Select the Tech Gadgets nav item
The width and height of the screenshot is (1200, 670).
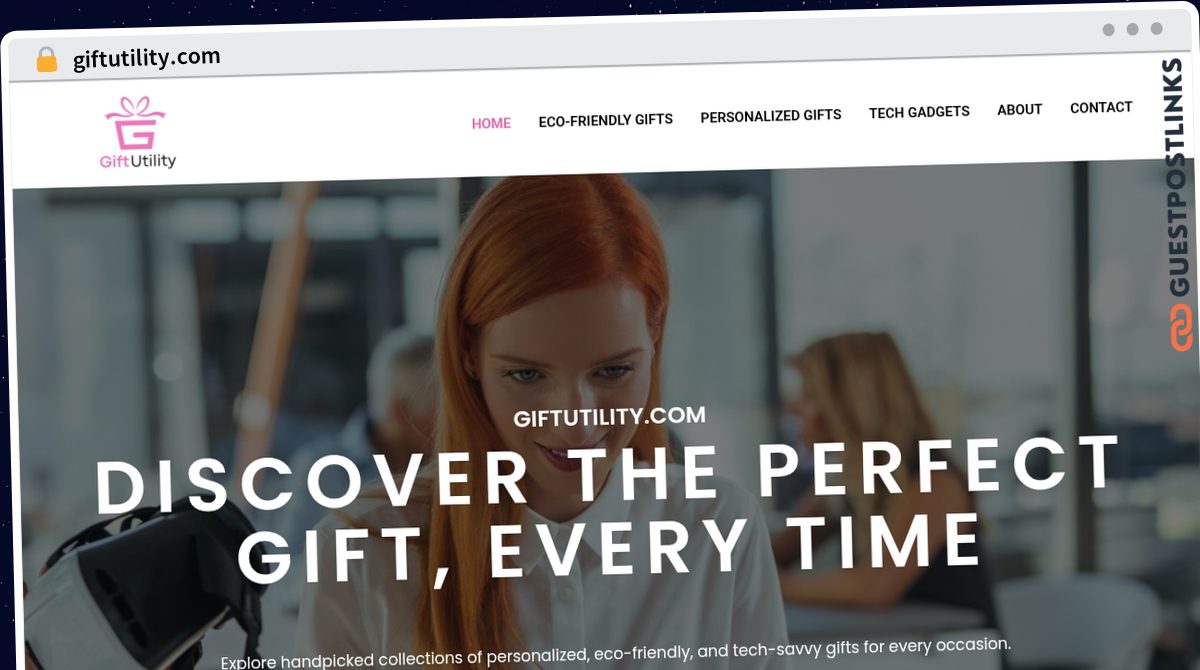pyautogui.click(x=919, y=112)
